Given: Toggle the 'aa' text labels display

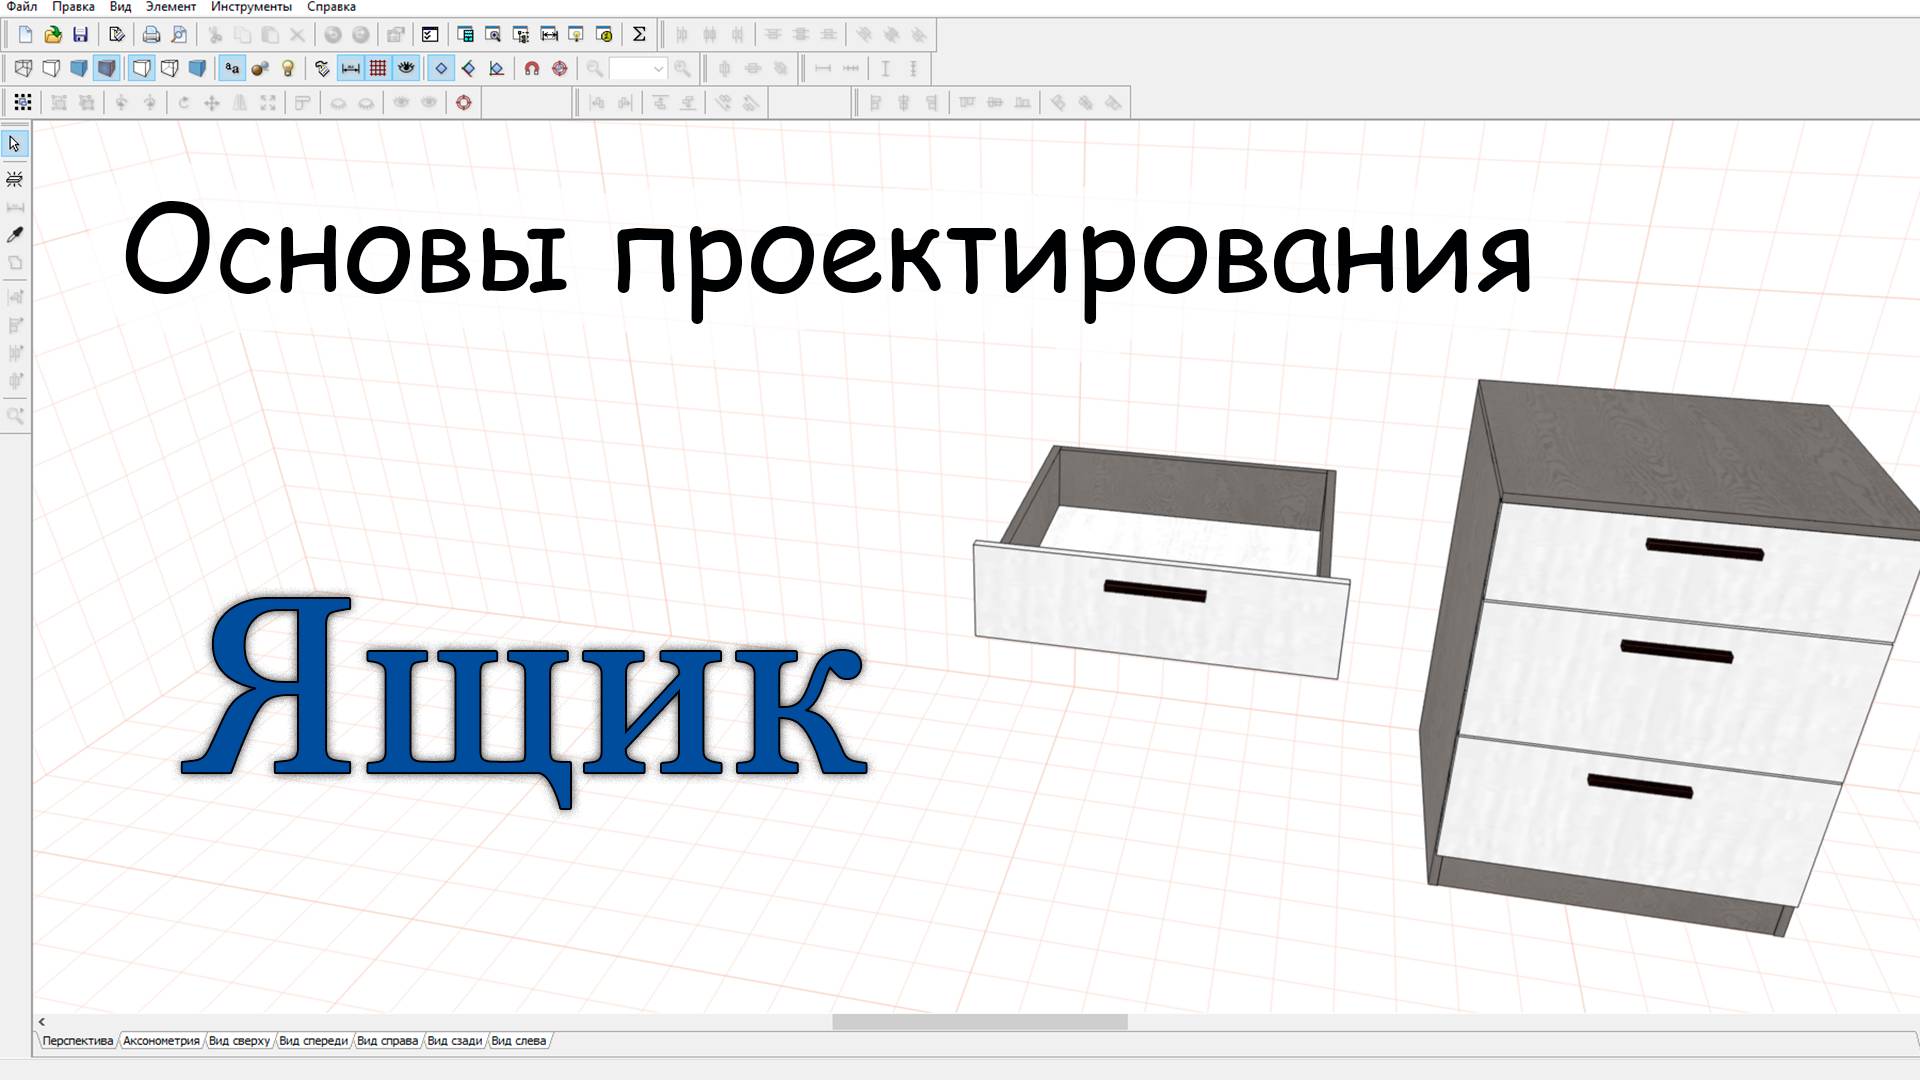Looking at the screenshot, I should click(232, 67).
